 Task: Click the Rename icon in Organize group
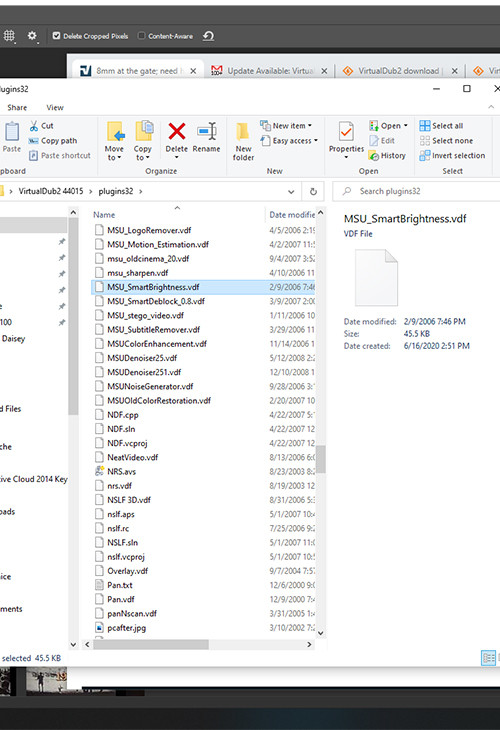(206, 131)
